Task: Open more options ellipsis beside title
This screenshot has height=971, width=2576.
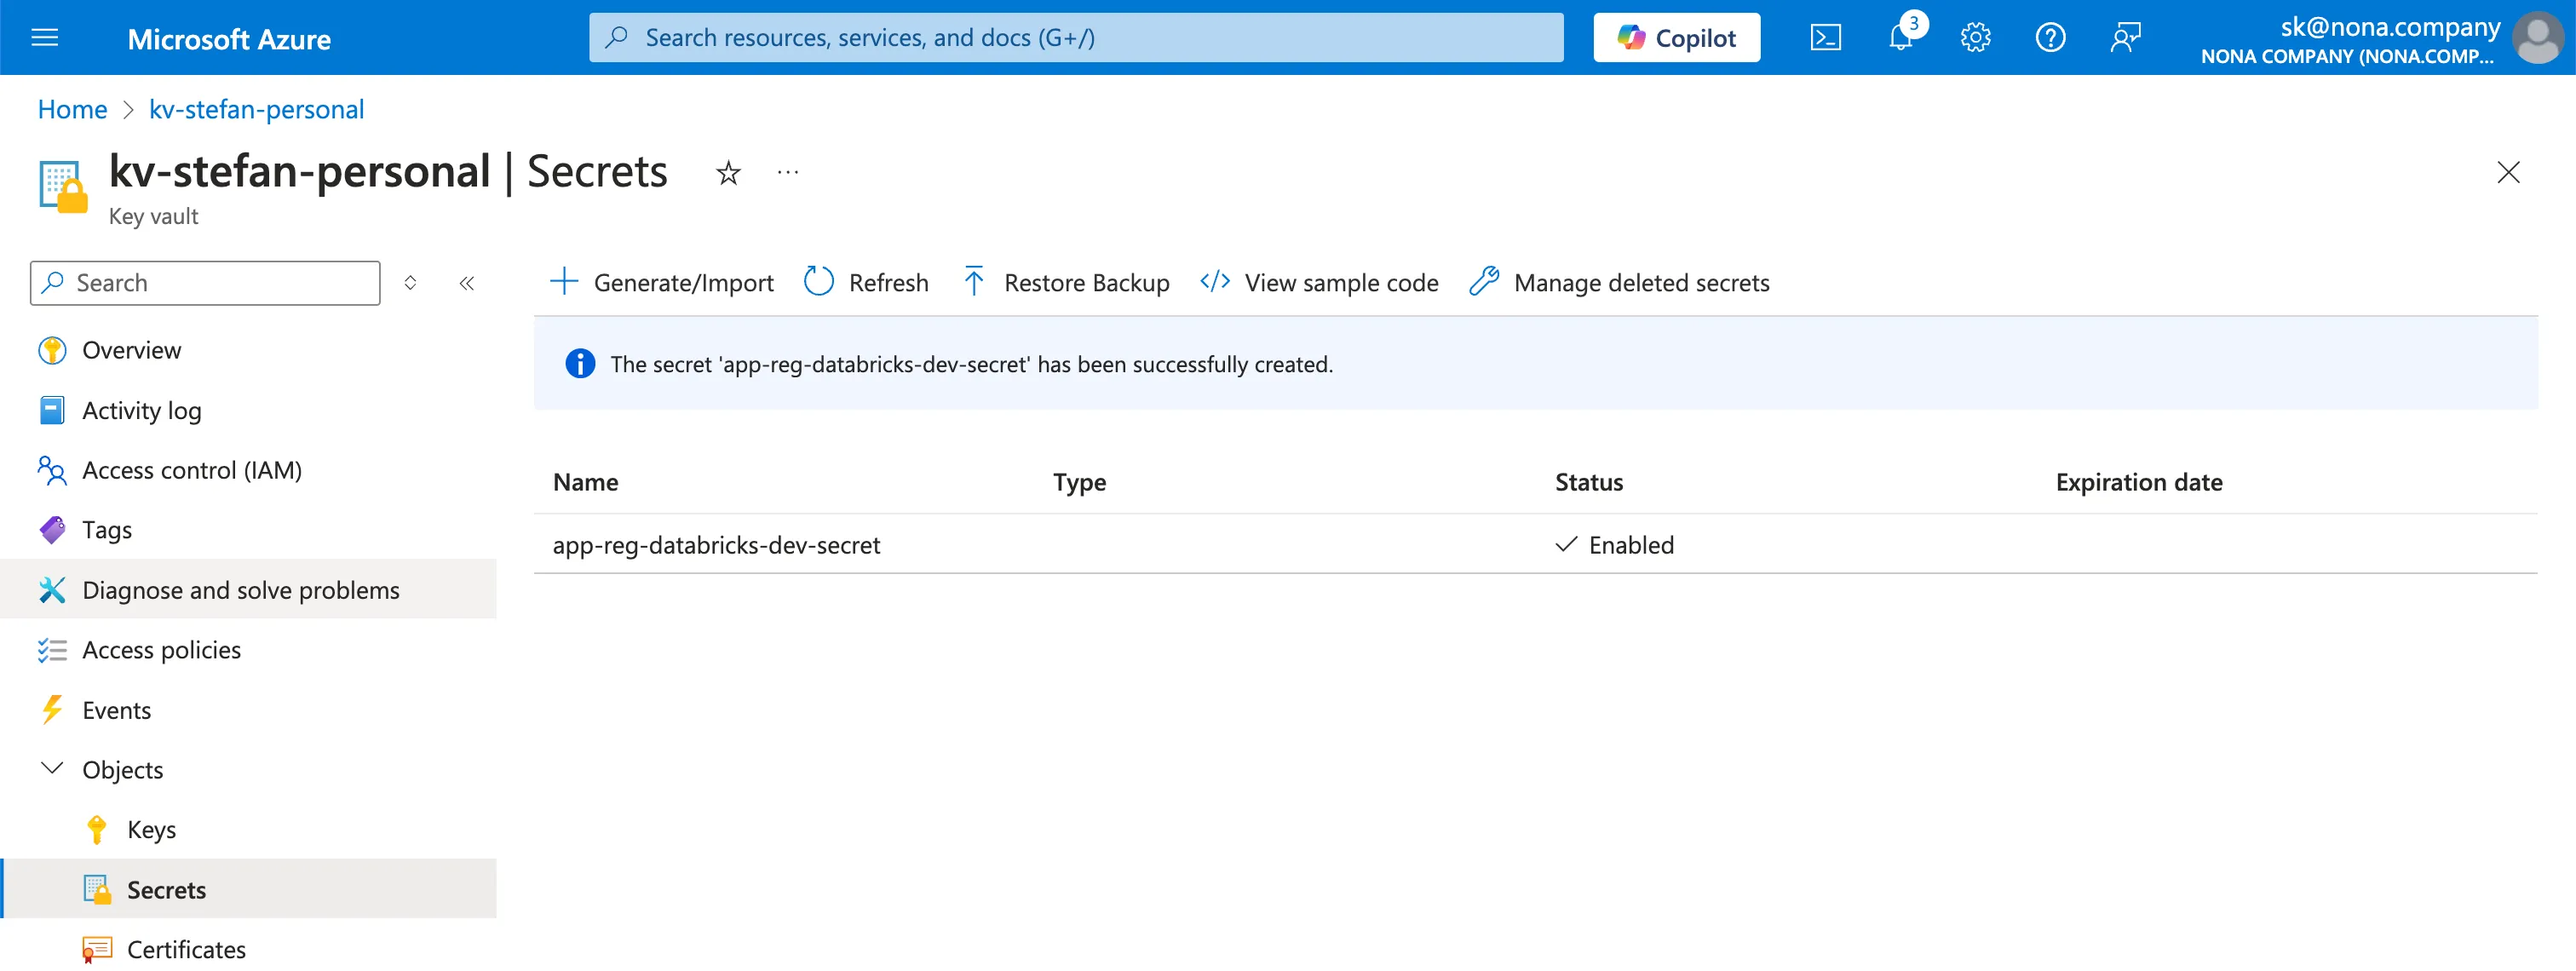Action: [788, 173]
